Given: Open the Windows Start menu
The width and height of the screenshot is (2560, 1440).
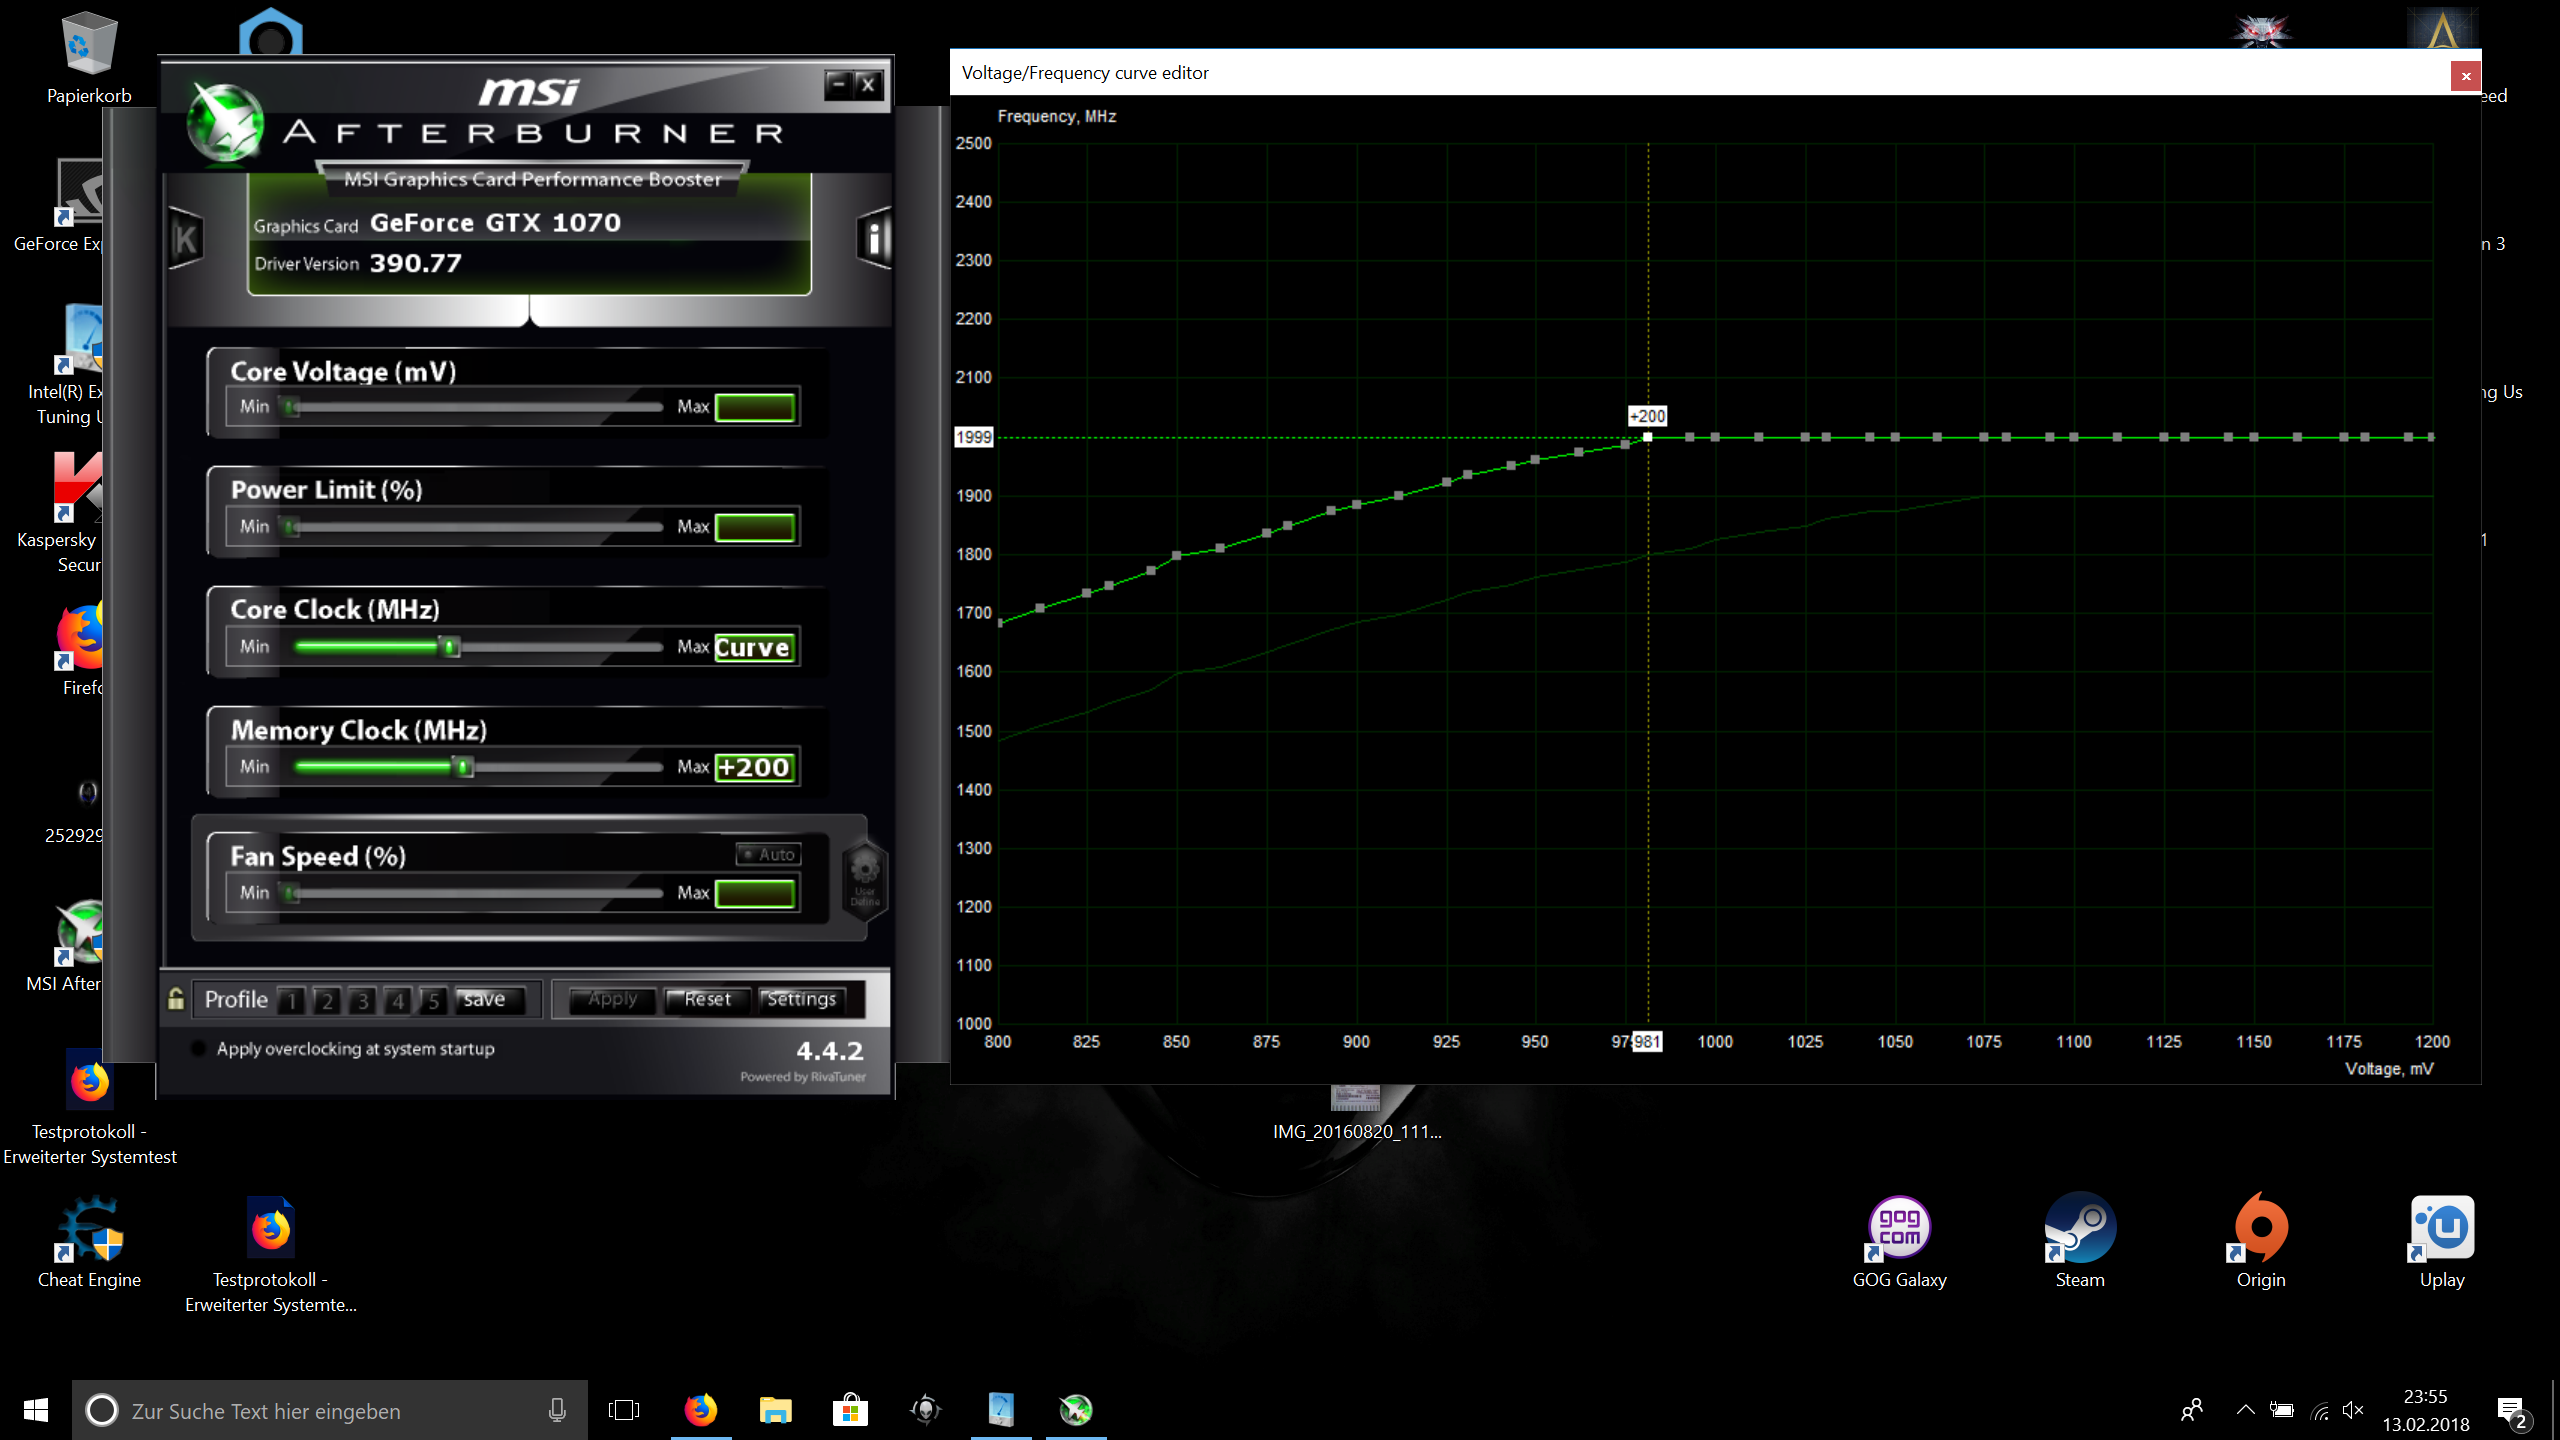Looking at the screenshot, I should click(x=36, y=1410).
